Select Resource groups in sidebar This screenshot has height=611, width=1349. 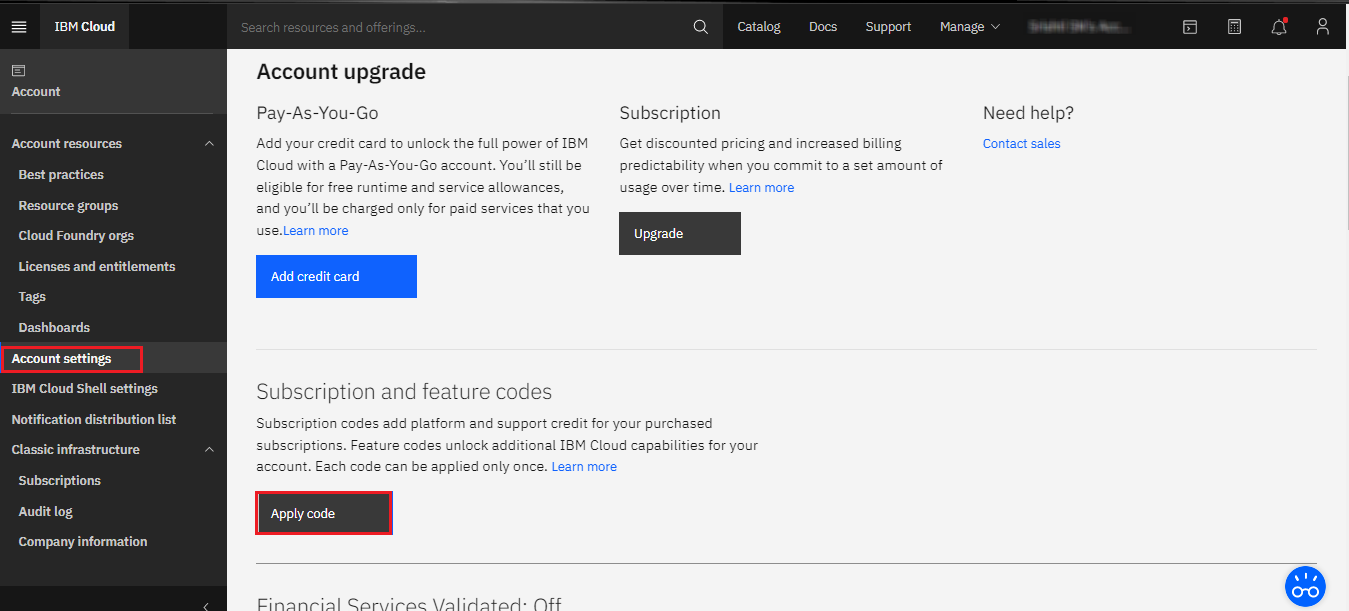pyautogui.click(x=68, y=205)
